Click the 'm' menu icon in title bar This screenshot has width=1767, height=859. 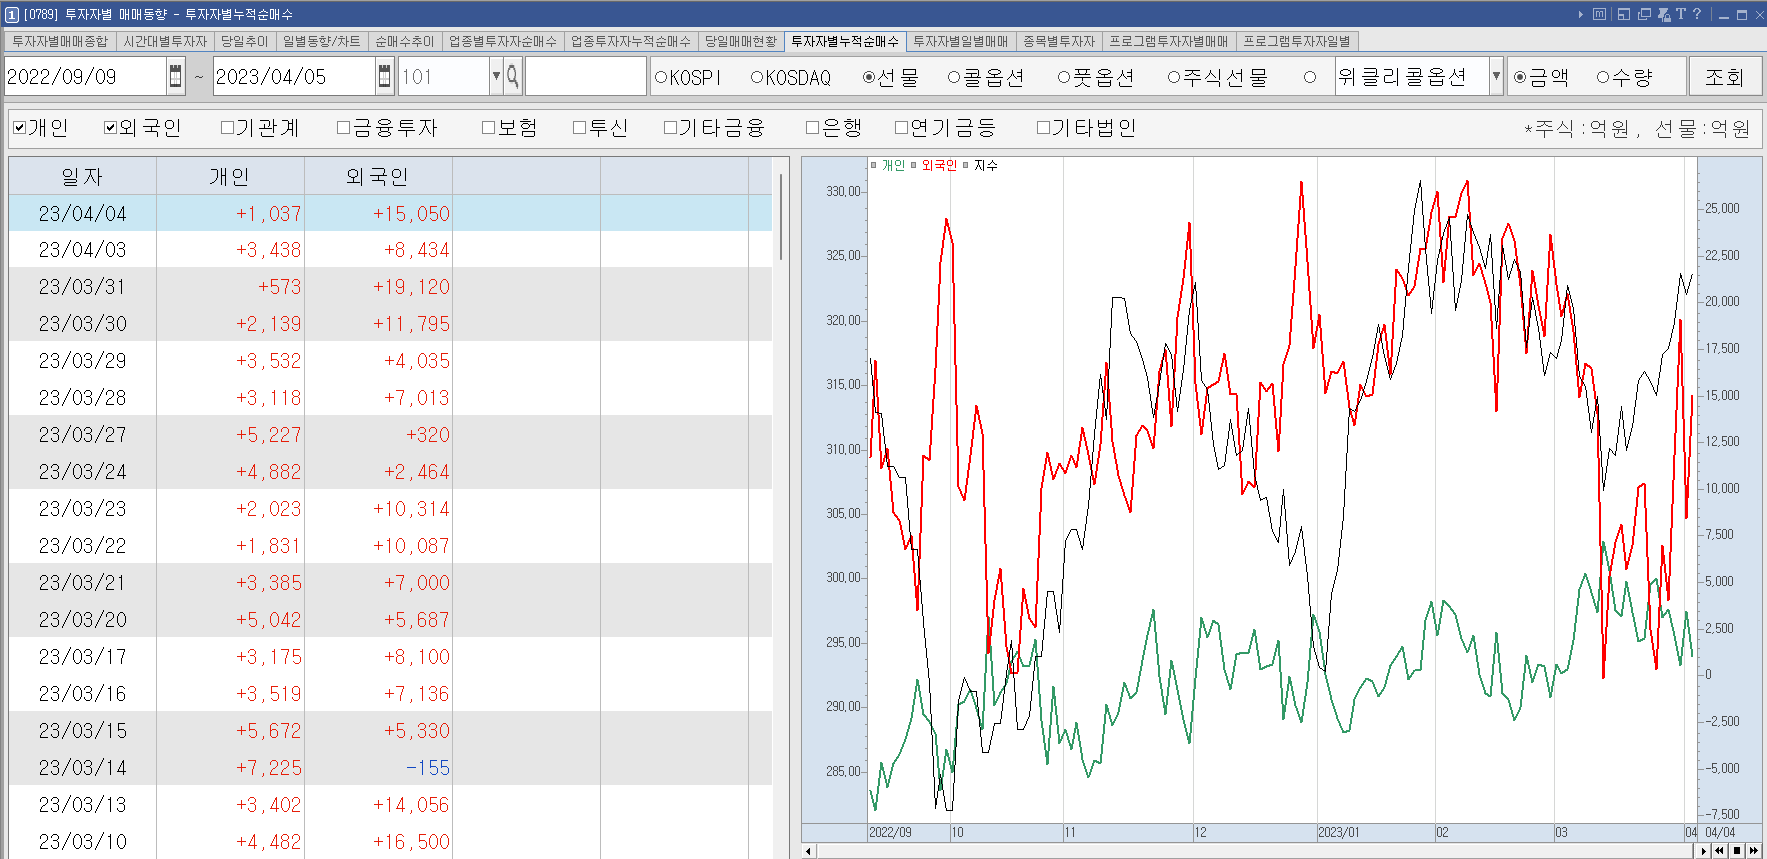(x=1599, y=14)
